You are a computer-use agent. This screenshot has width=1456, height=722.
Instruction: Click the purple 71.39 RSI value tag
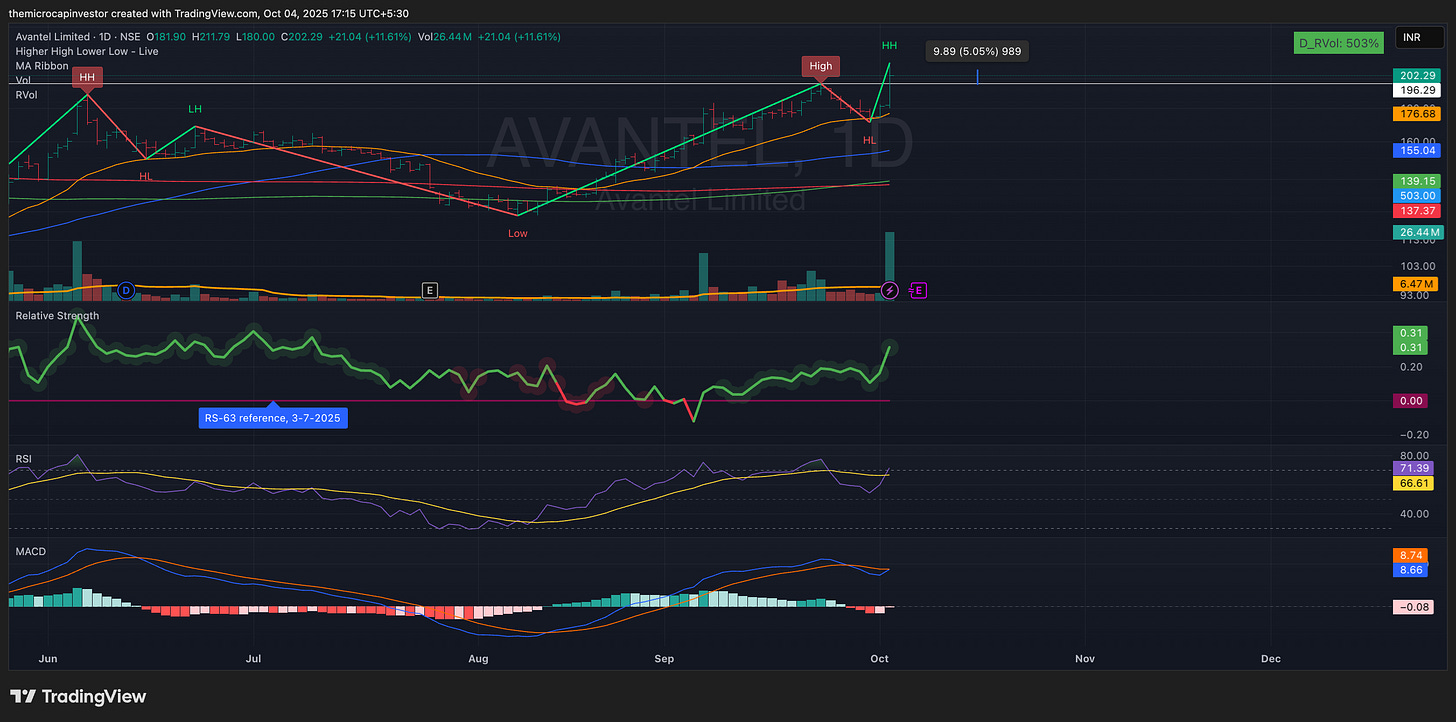pyautogui.click(x=1412, y=468)
